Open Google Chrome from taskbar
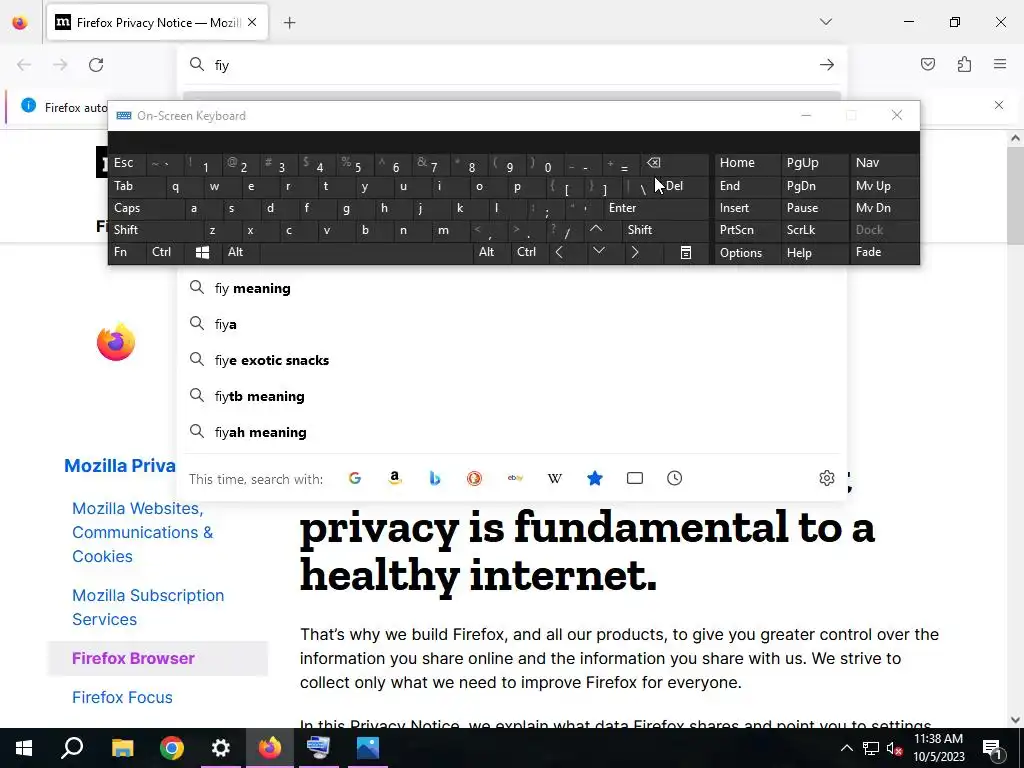1024x768 pixels. (172, 748)
